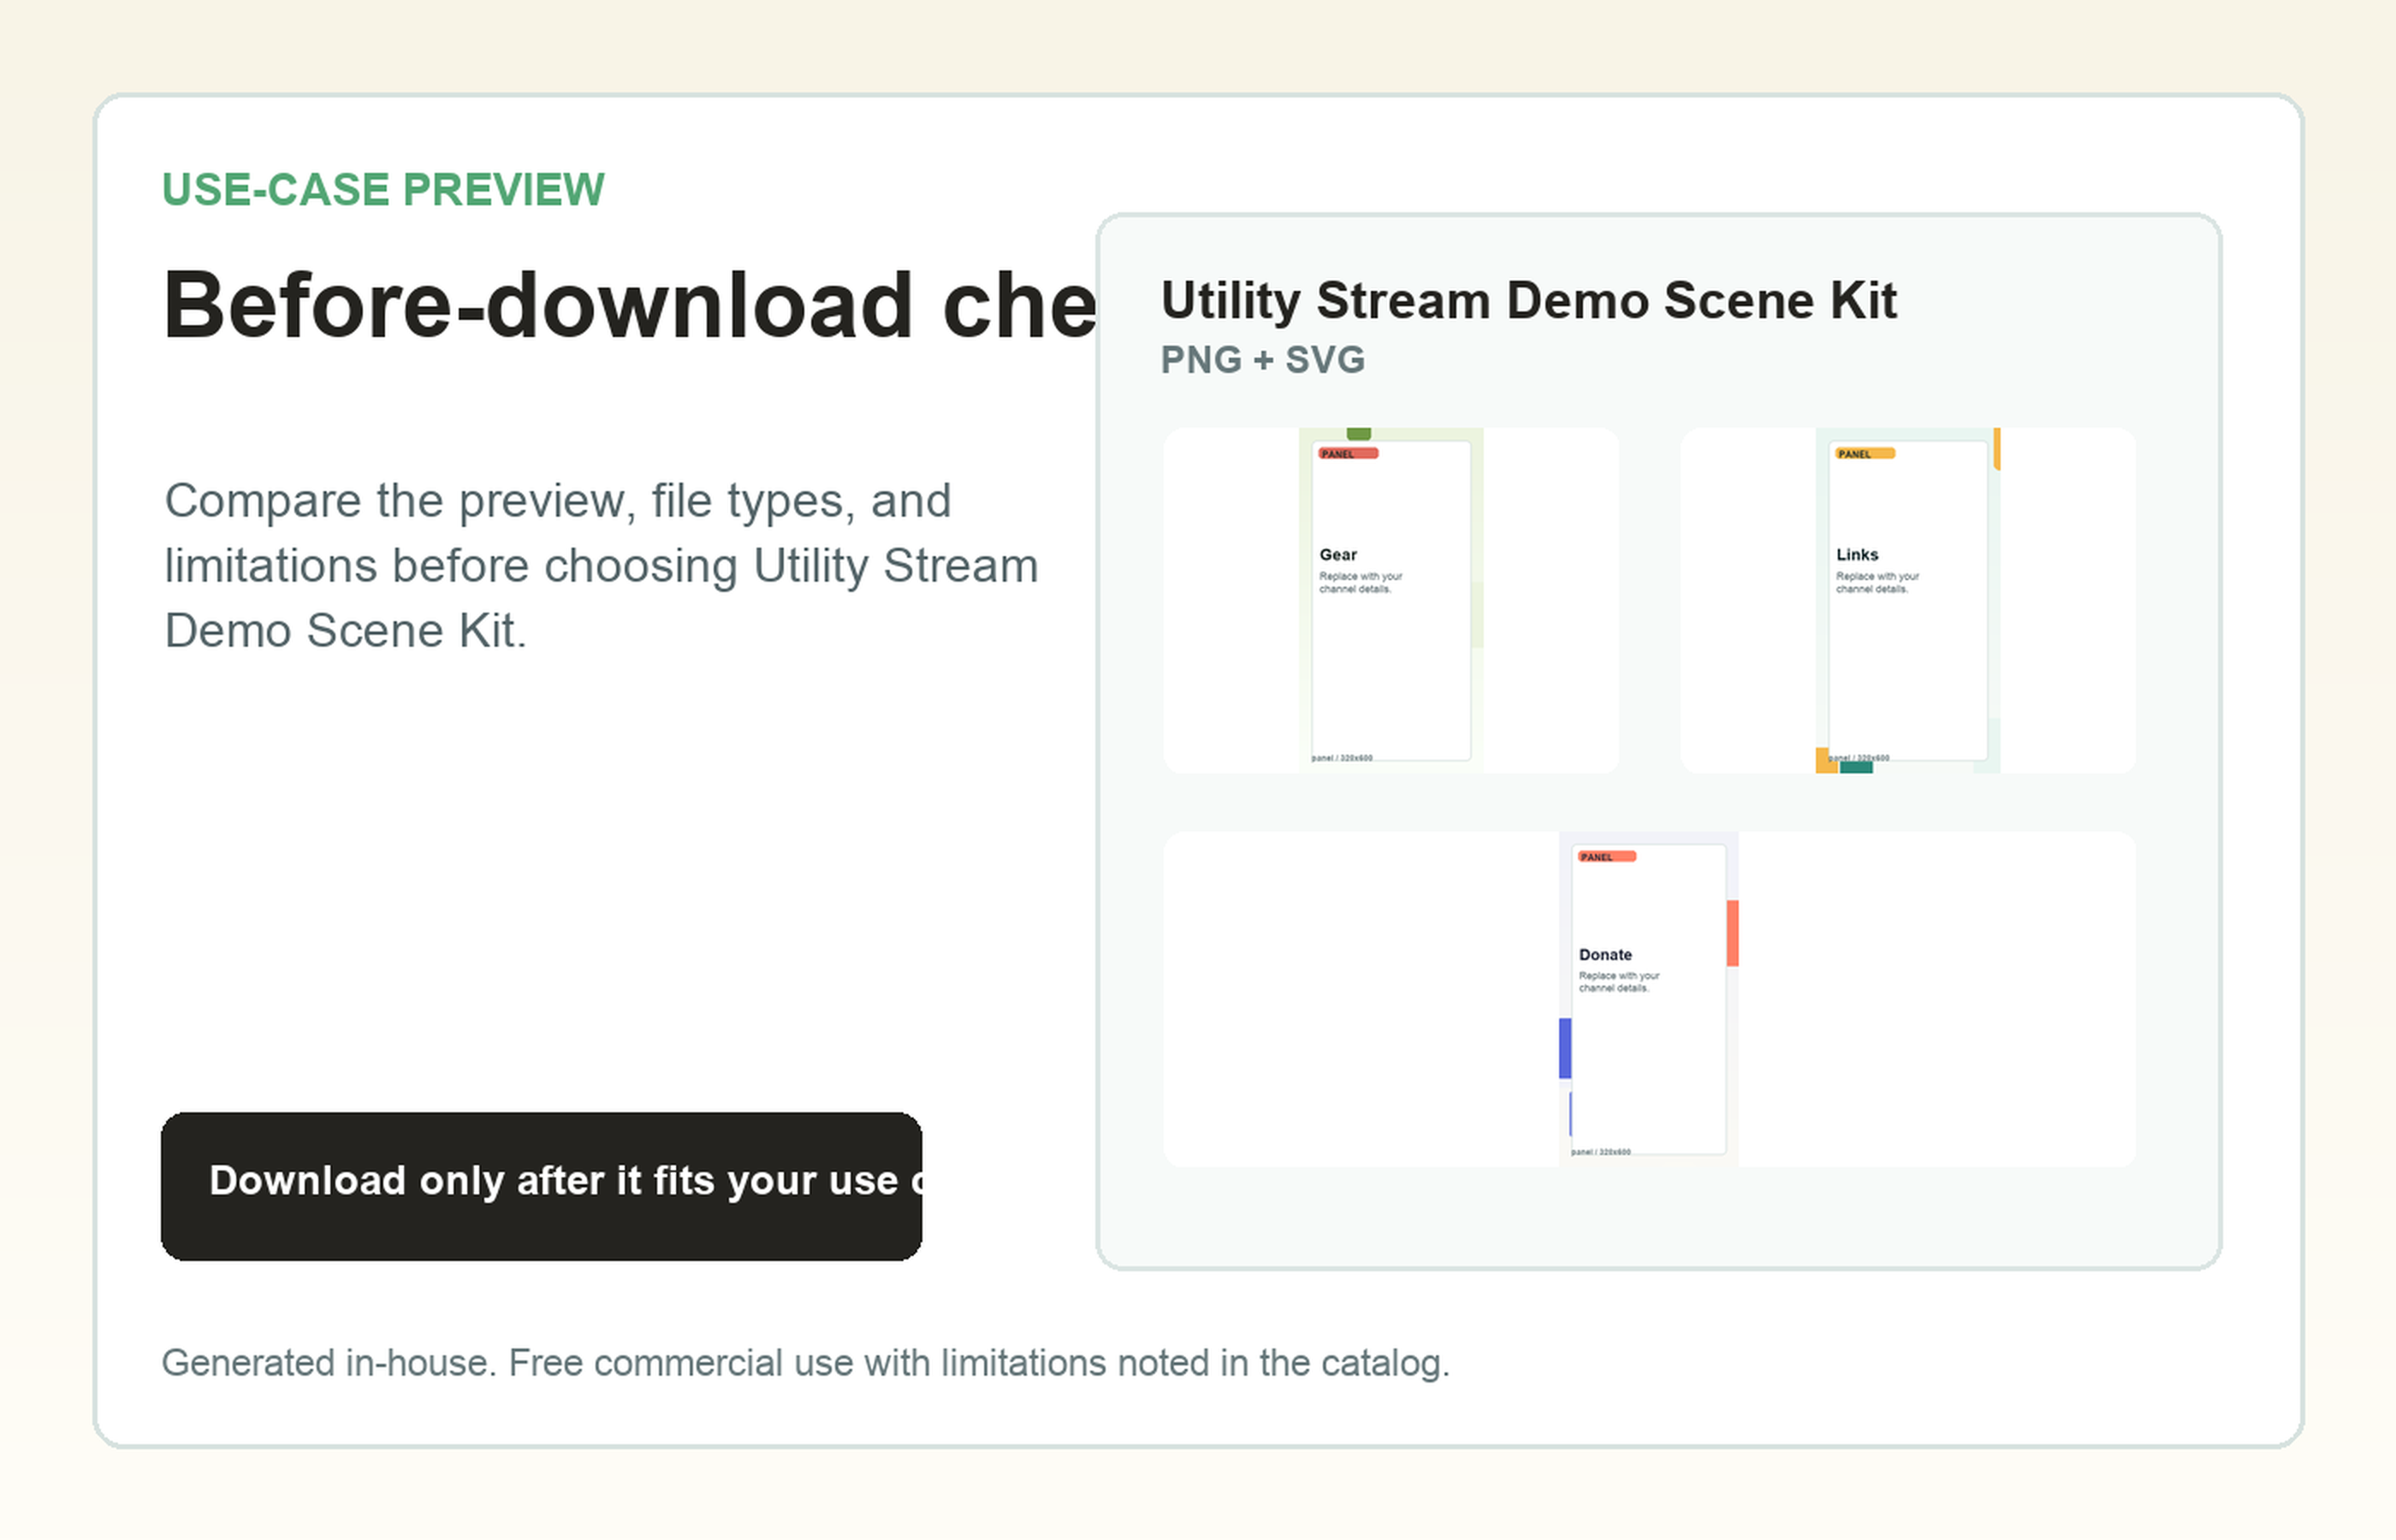Screen dimensions: 2396x1540
Task: Click the Generated in-house footer note
Action: (805, 1363)
